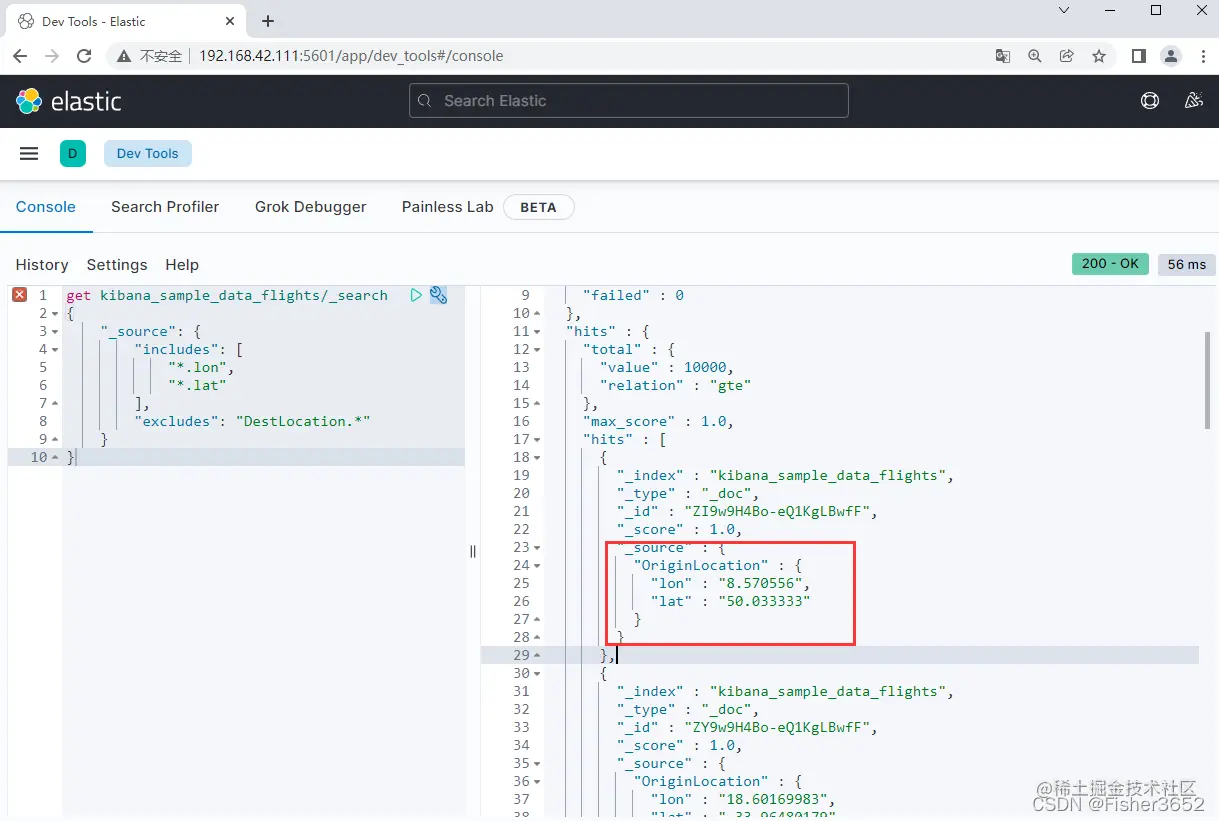Image resolution: width=1219 pixels, height=821 pixels.
Task: Collapse the includes array on request line 4
Action: (x=54, y=349)
